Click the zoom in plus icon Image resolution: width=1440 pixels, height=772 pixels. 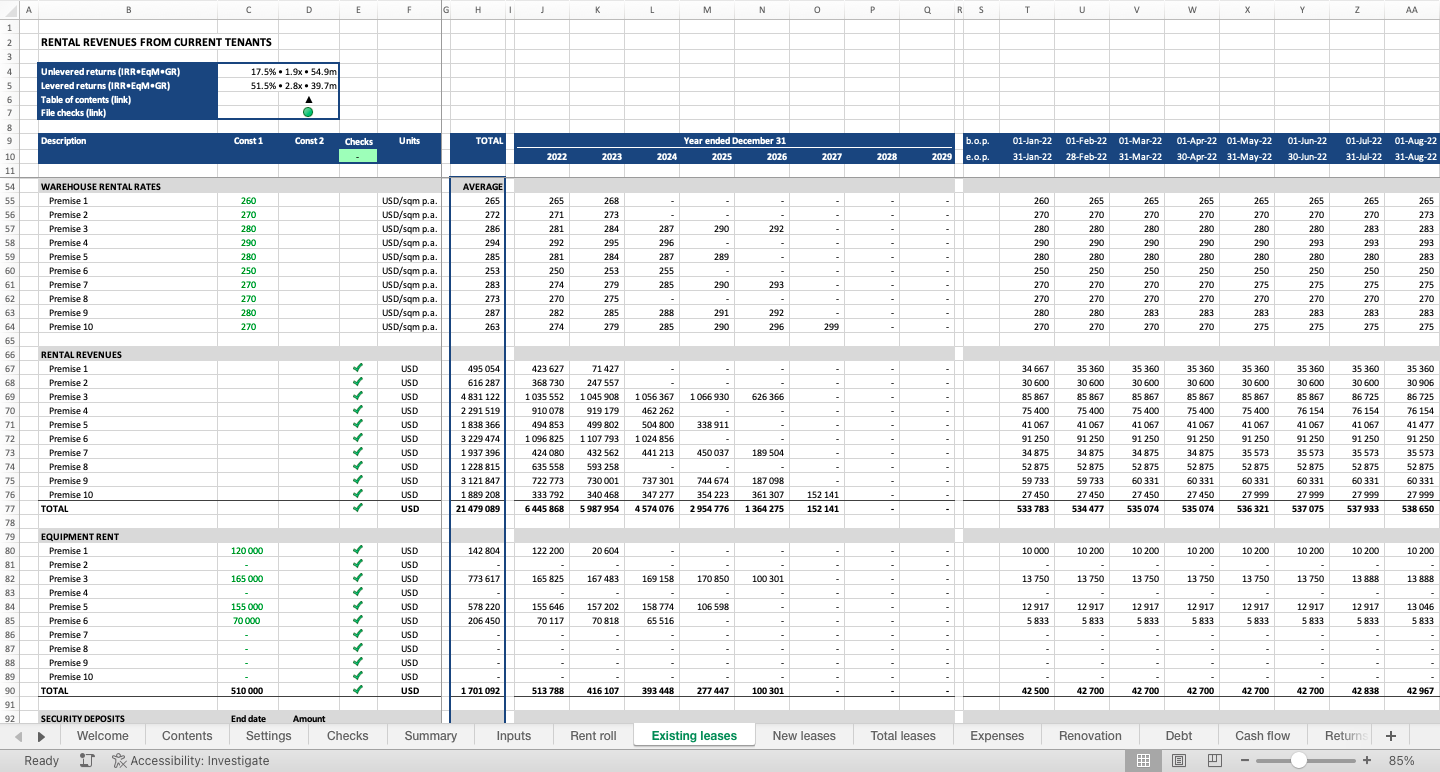pos(1367,760)
